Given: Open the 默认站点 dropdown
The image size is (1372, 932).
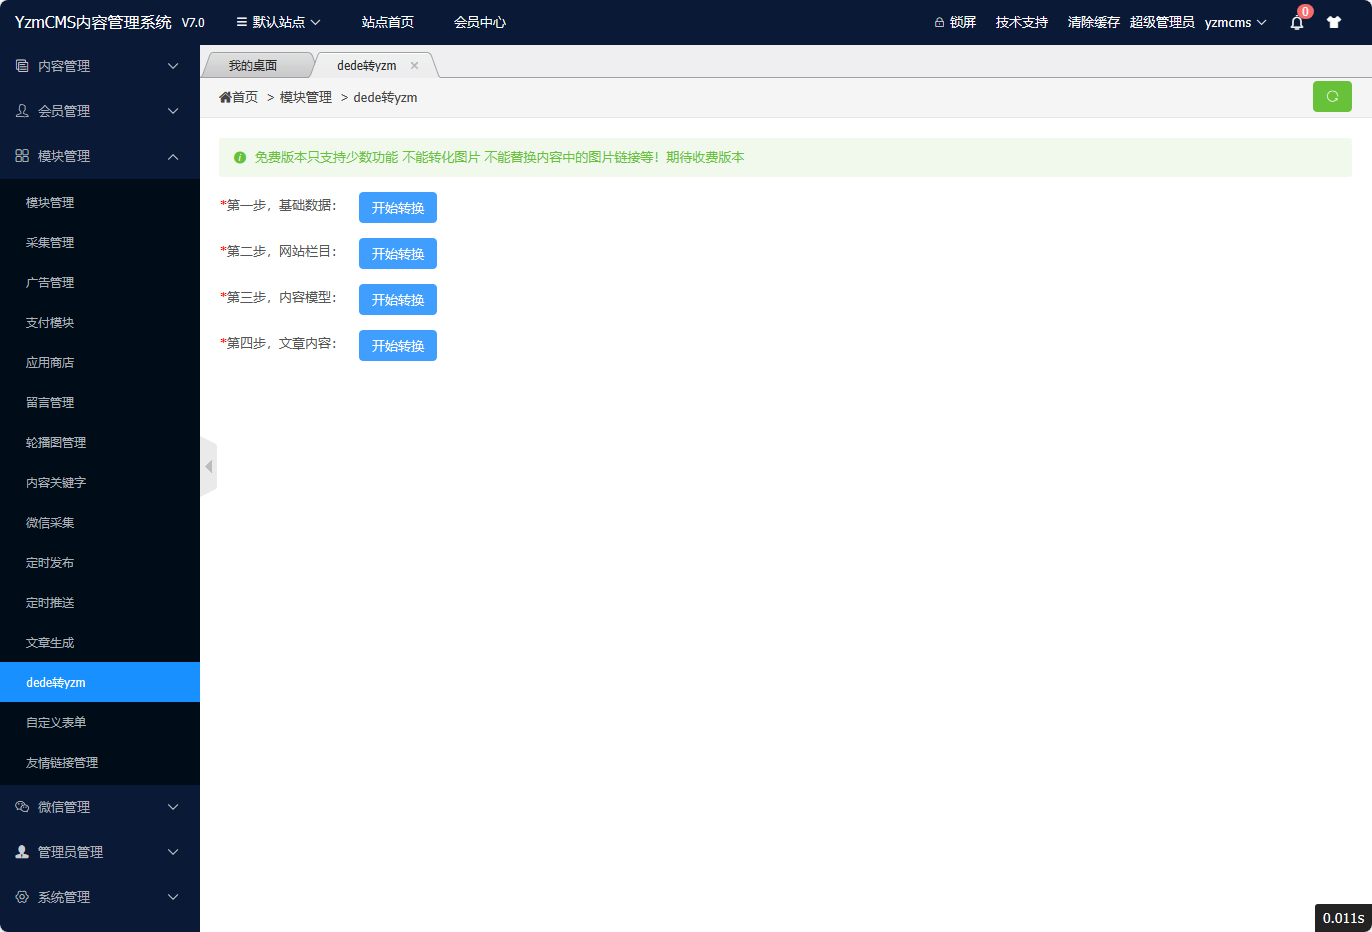Looking at the screenshot, I should point(278,22).
